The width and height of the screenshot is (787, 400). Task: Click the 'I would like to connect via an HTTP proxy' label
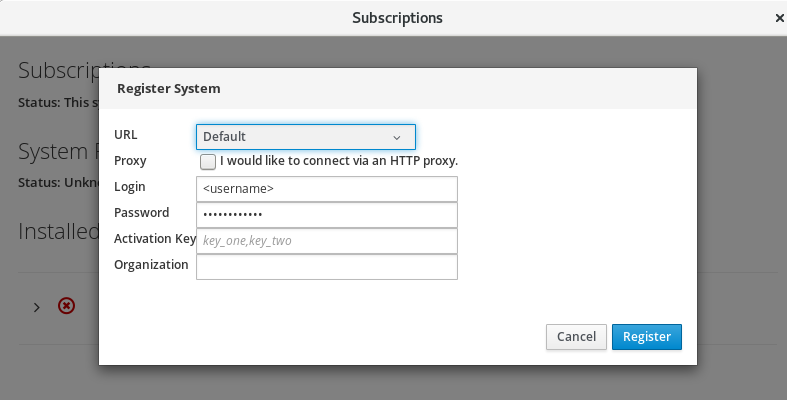(339, 160)
